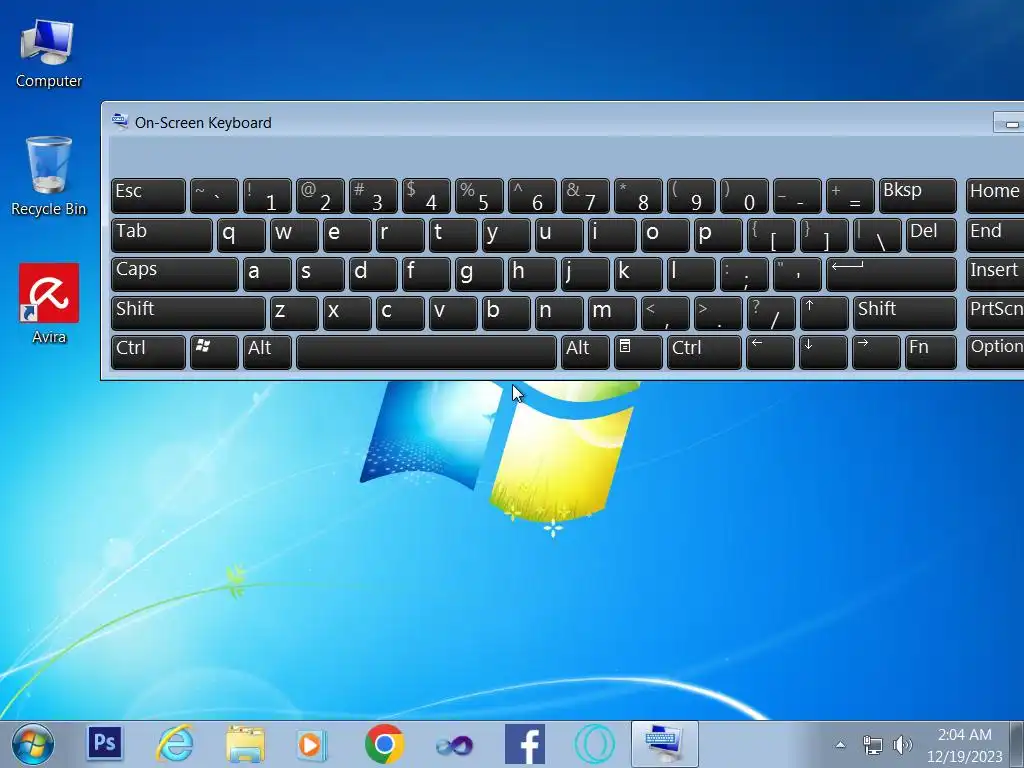Click On-Screen Keyboard taskbar button

[x=665, y=744]
